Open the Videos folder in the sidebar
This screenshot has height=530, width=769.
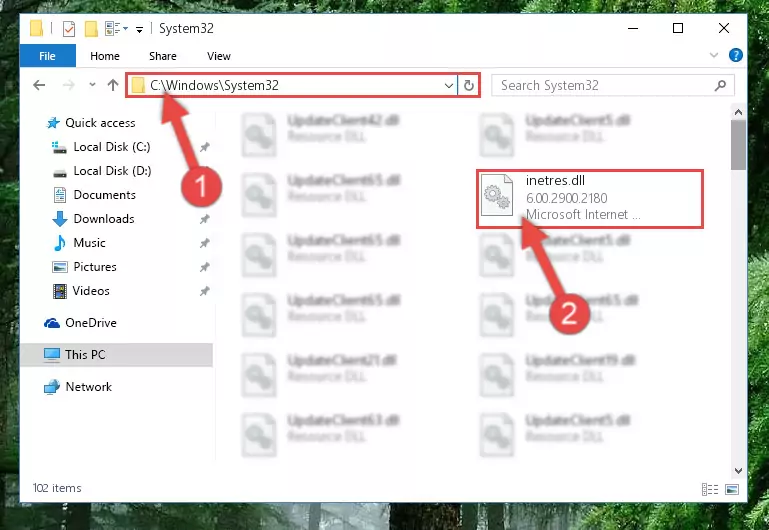point(91,291)
